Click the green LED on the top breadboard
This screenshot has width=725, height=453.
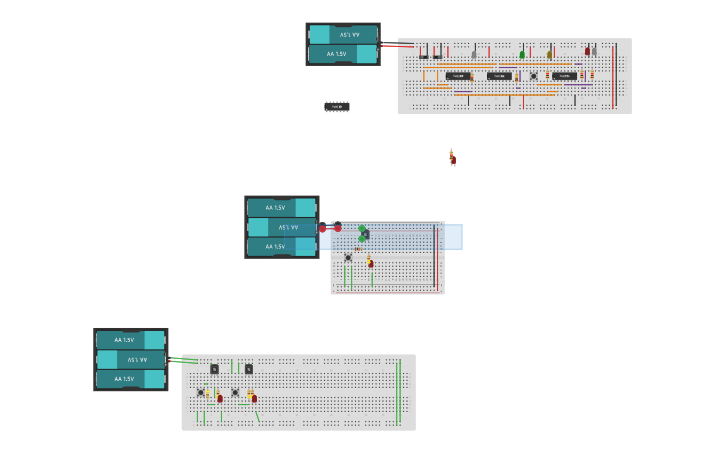(522, 55)
